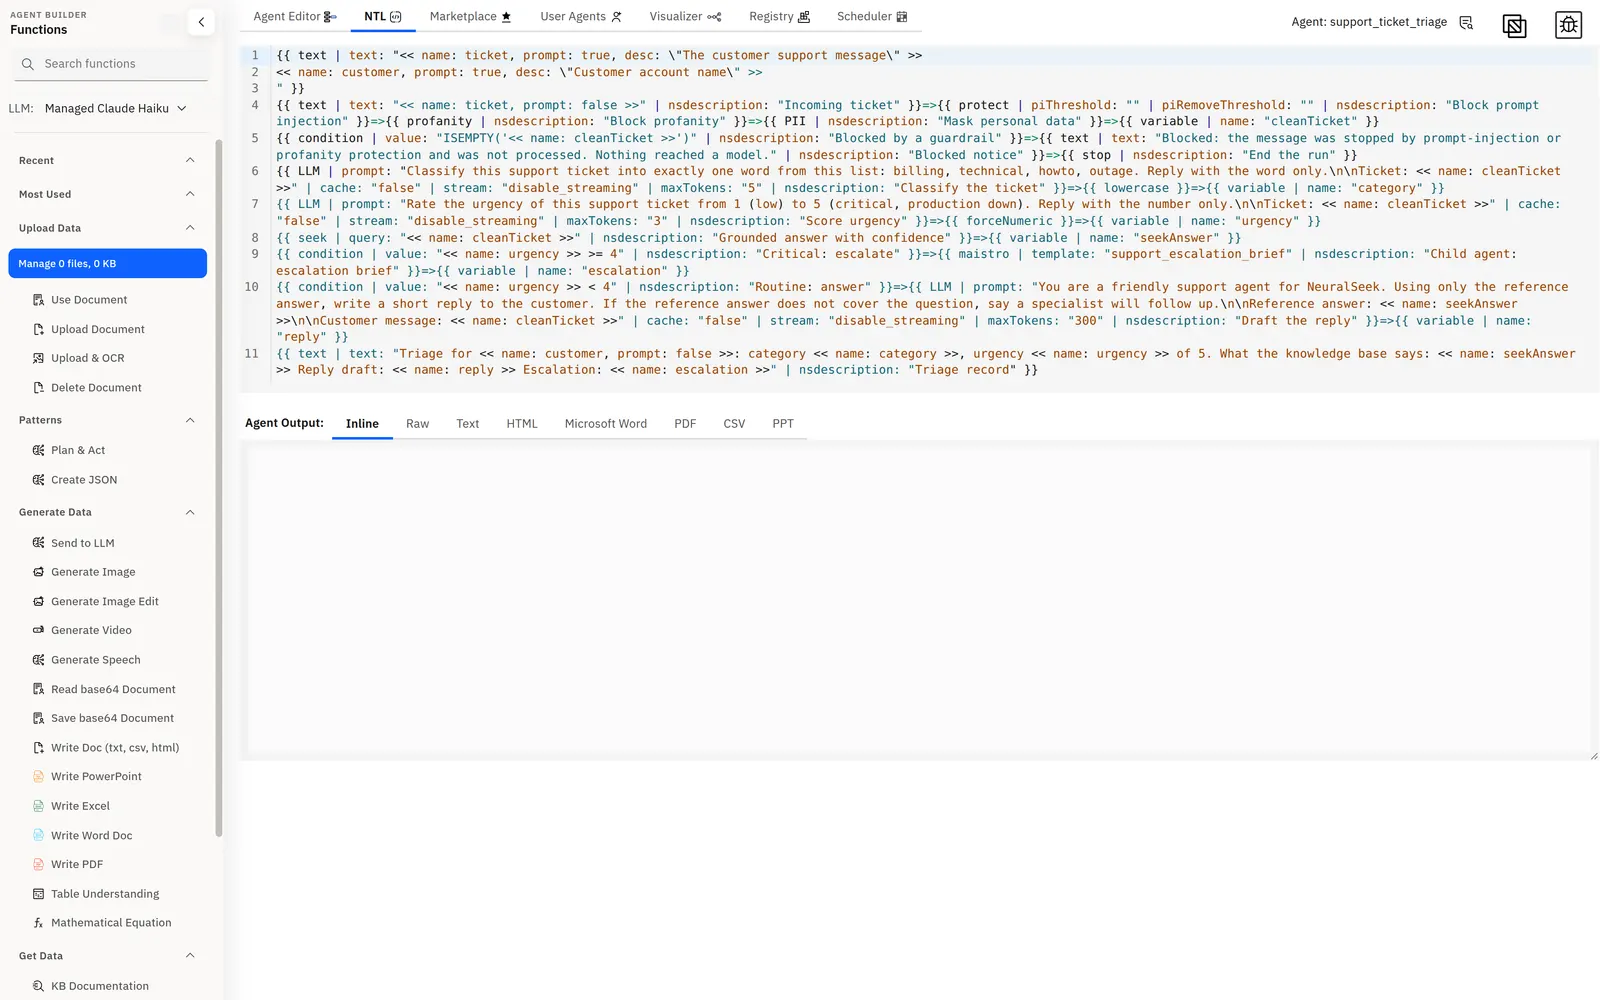Select the Write Excel function

coord(80,806)
